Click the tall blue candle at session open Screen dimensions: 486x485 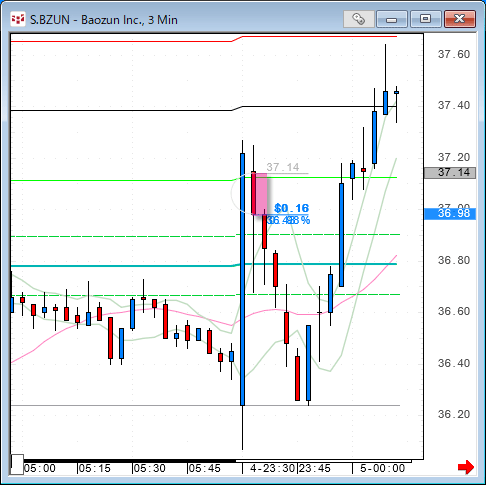(242, 279)
